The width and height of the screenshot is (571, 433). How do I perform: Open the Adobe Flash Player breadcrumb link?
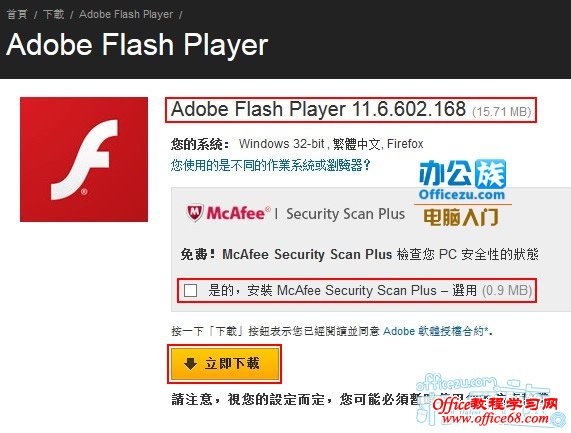(126, 14)
